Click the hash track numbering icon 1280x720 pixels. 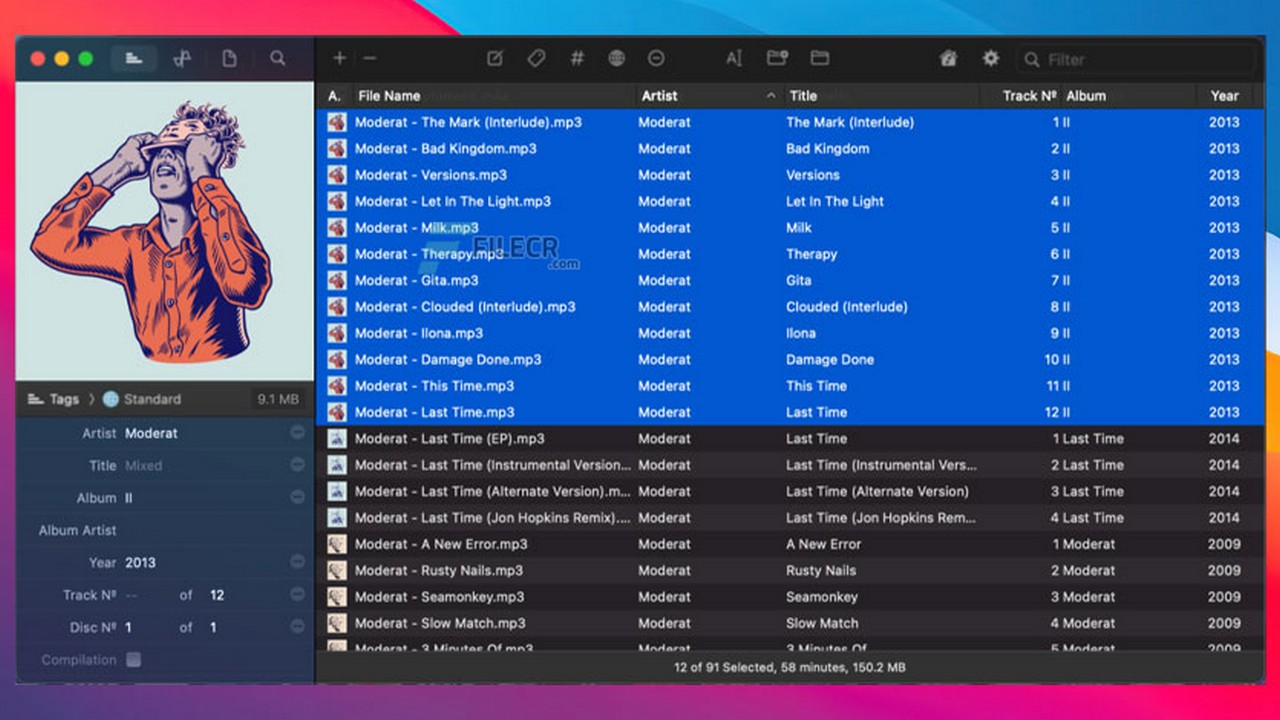click(x=577, y=59)
